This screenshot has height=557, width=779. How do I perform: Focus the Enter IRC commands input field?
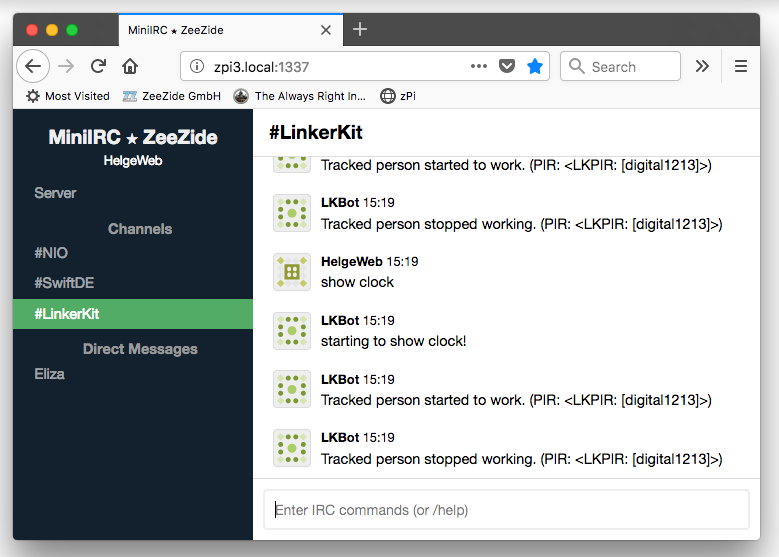click(x=506, y=510)
